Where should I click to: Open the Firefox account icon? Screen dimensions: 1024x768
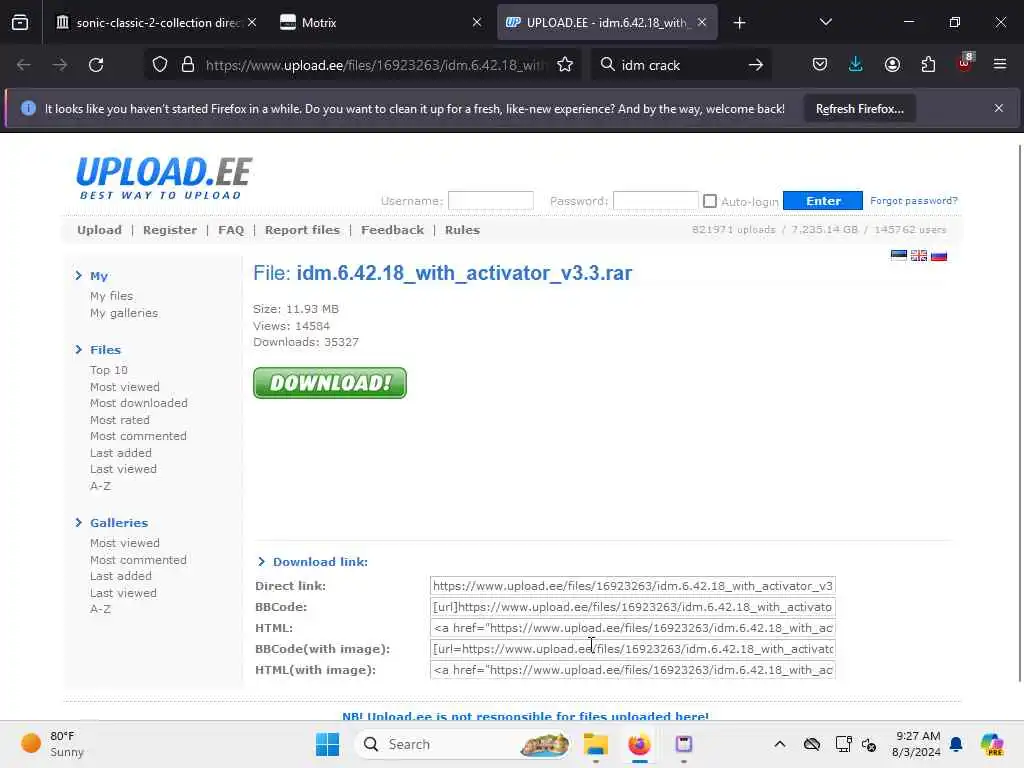tap(892, 65)
